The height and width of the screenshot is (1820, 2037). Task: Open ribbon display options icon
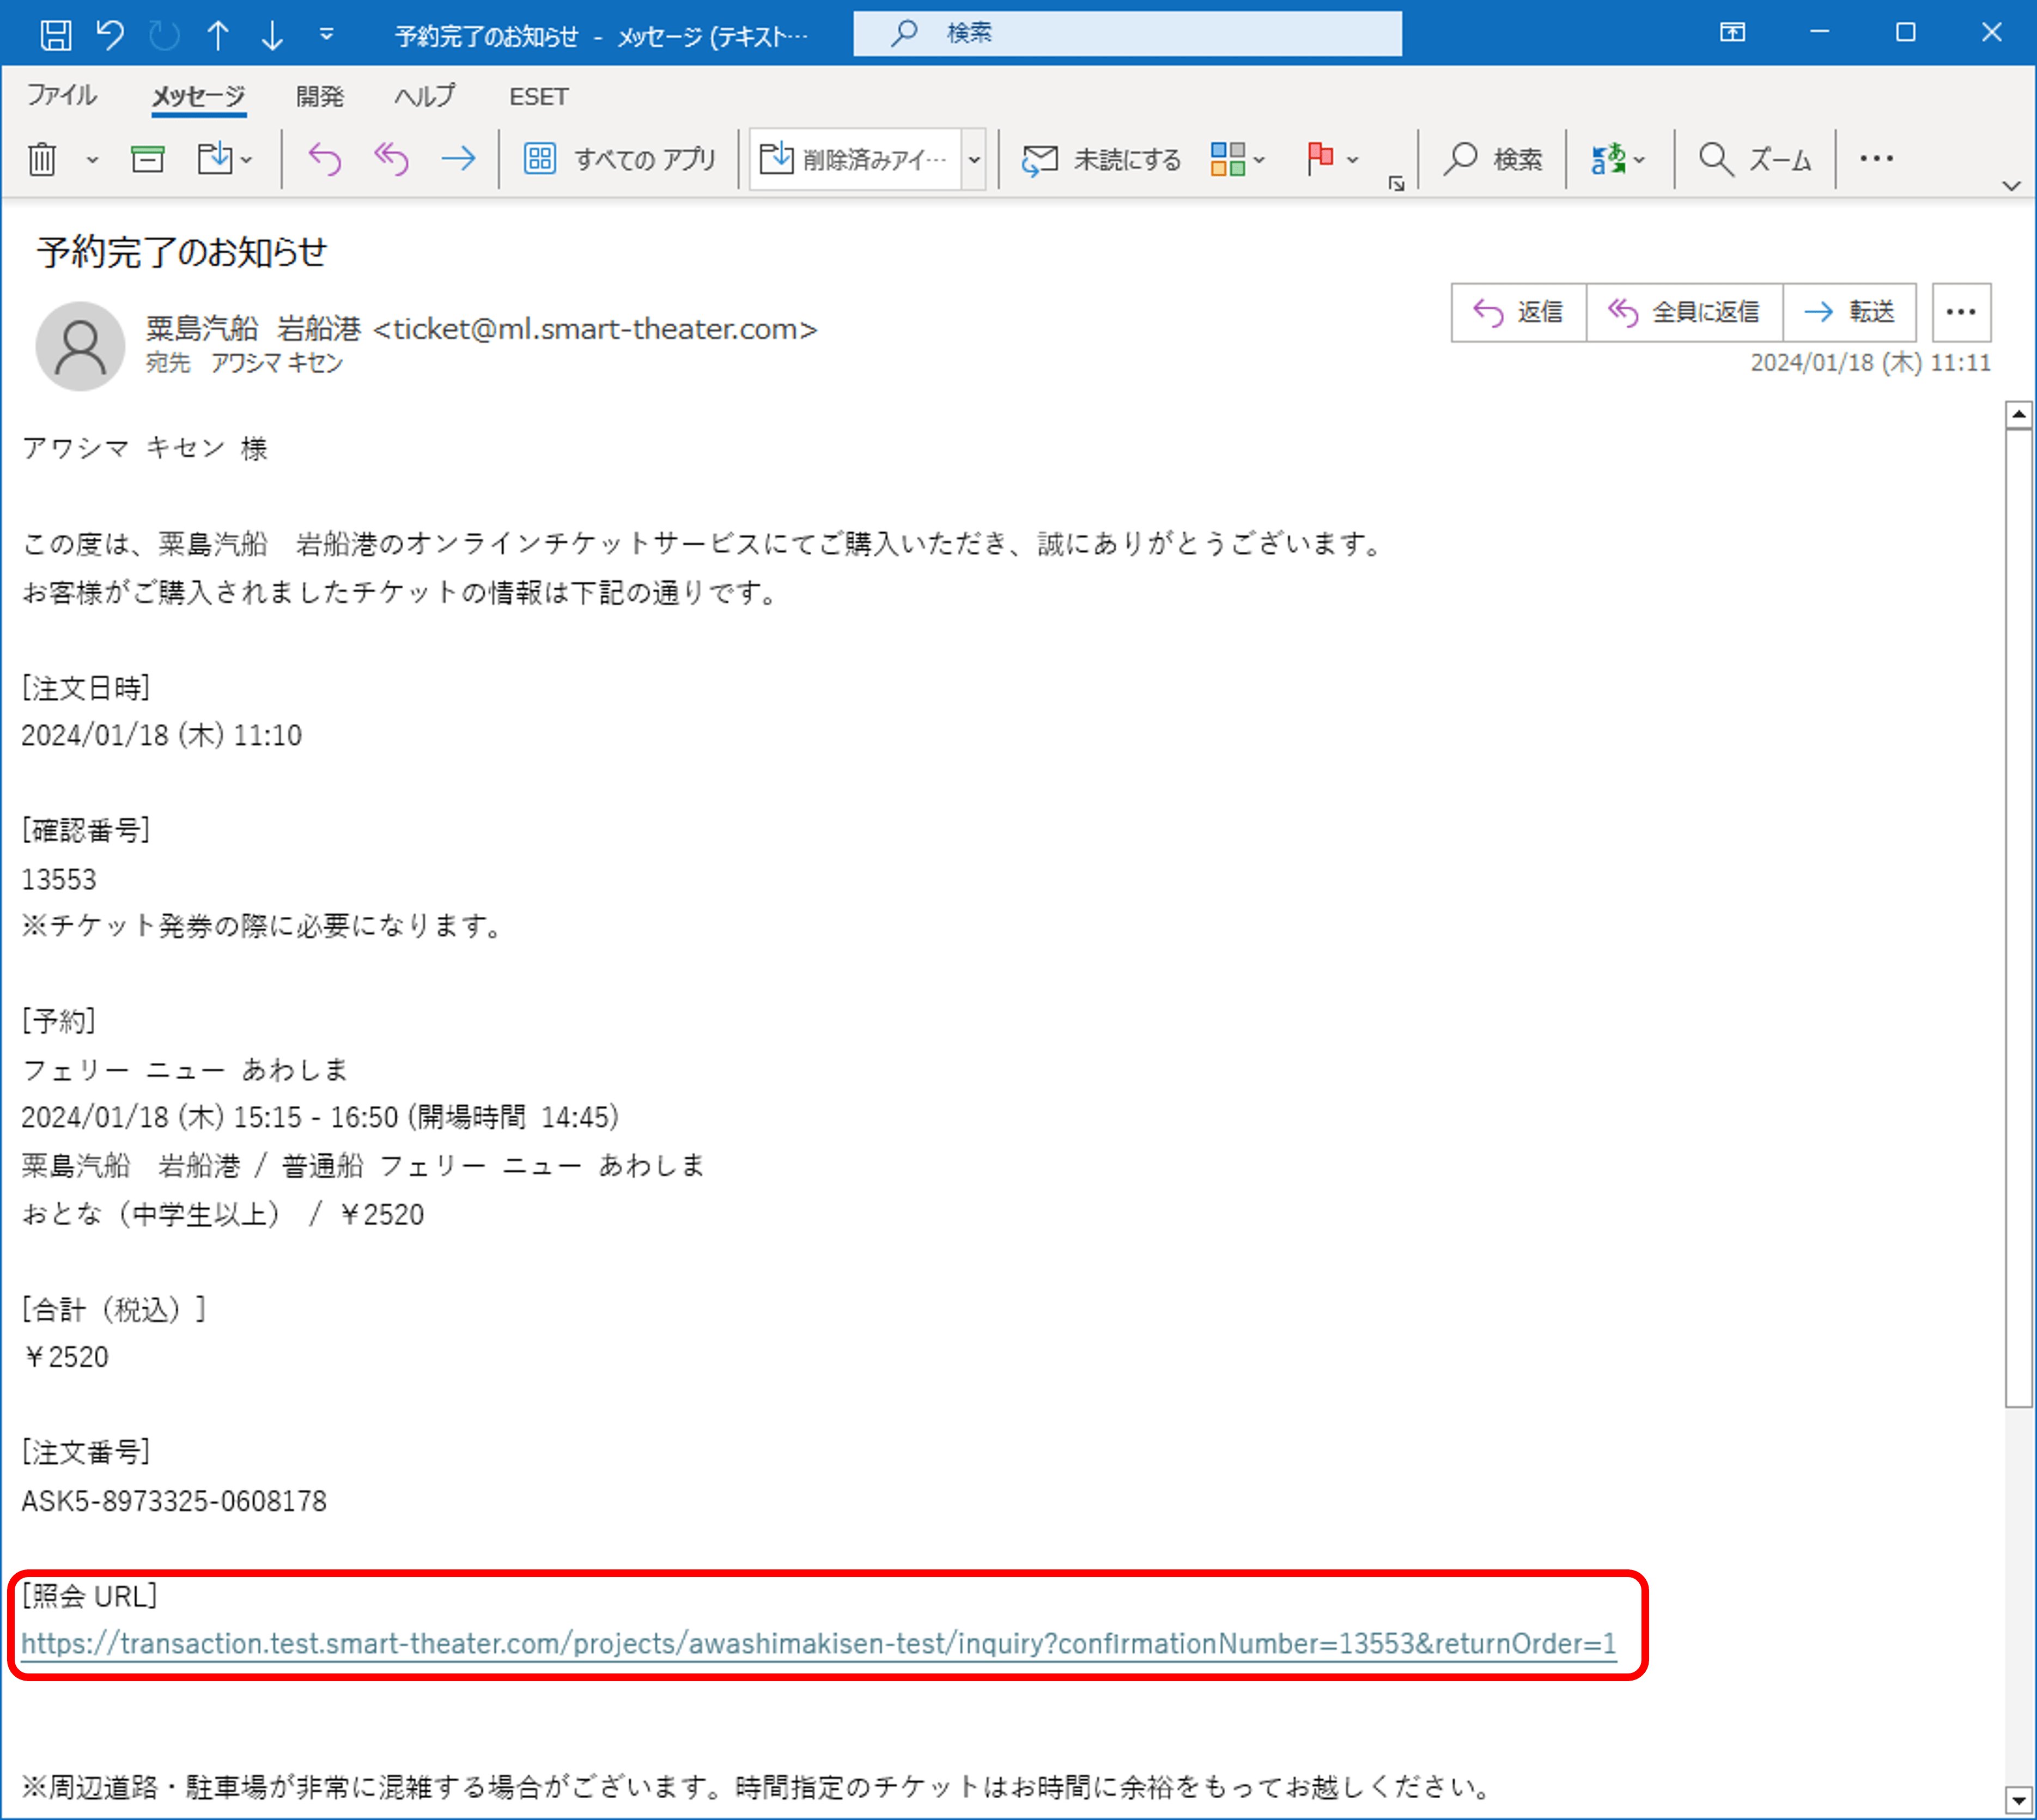tap(1732, 33)
